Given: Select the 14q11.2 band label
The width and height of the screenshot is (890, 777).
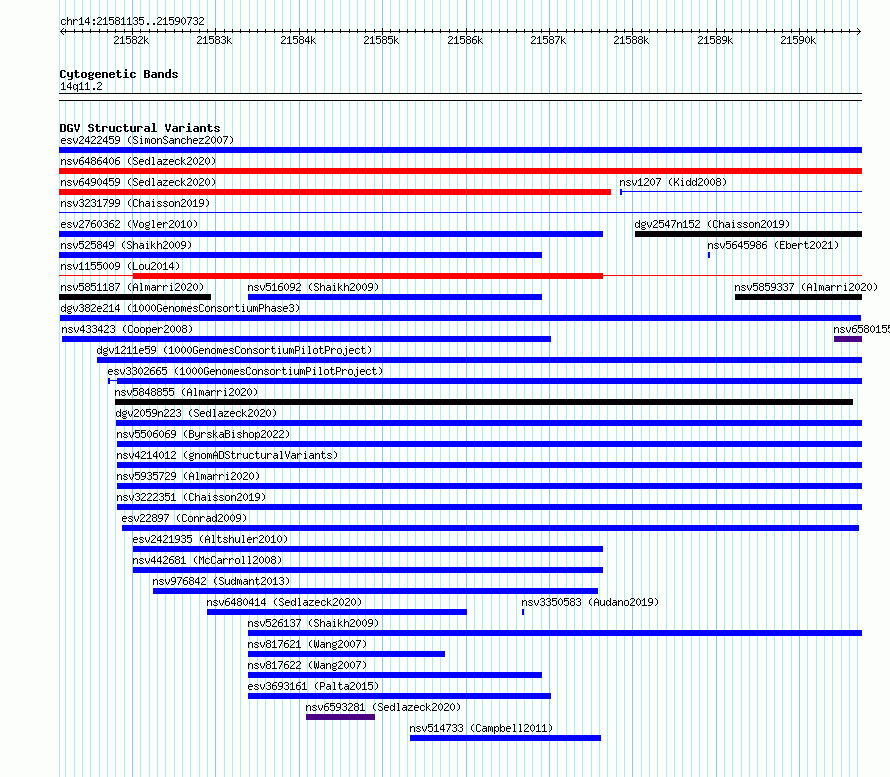Looking at the screenshot, I should click(x=81, y=87).
